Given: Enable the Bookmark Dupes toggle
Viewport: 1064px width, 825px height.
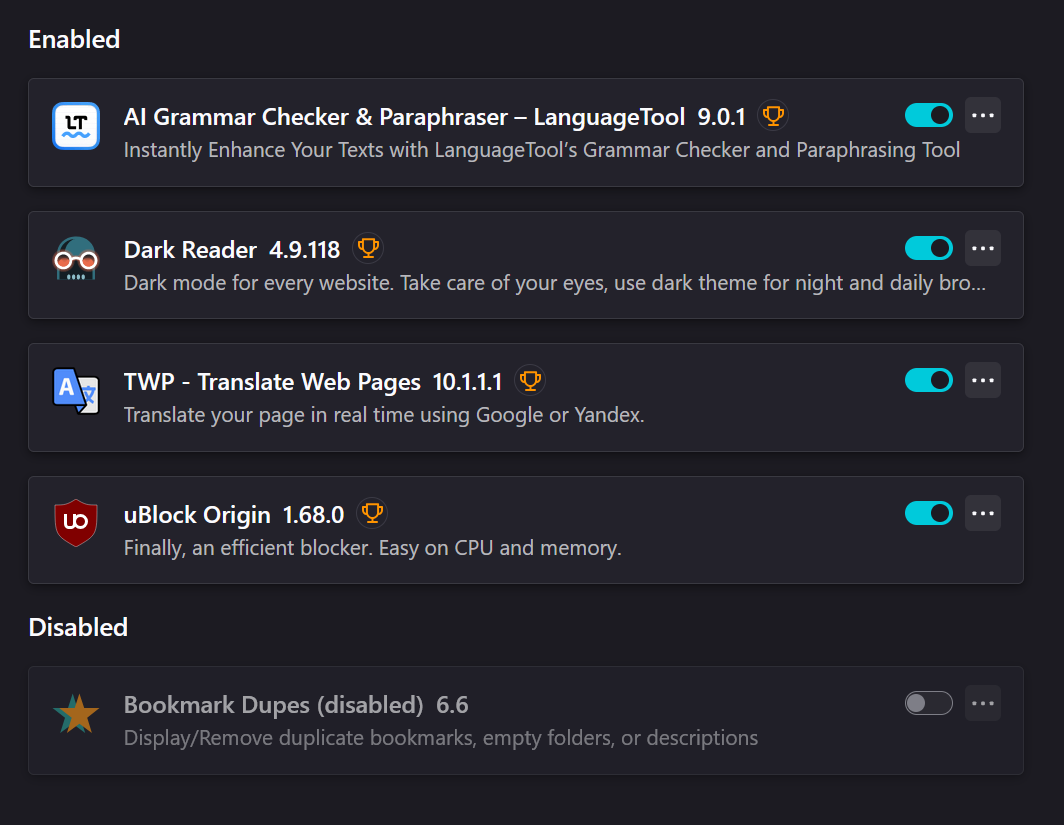Looking at the screenshot, I should pos(928,703).
